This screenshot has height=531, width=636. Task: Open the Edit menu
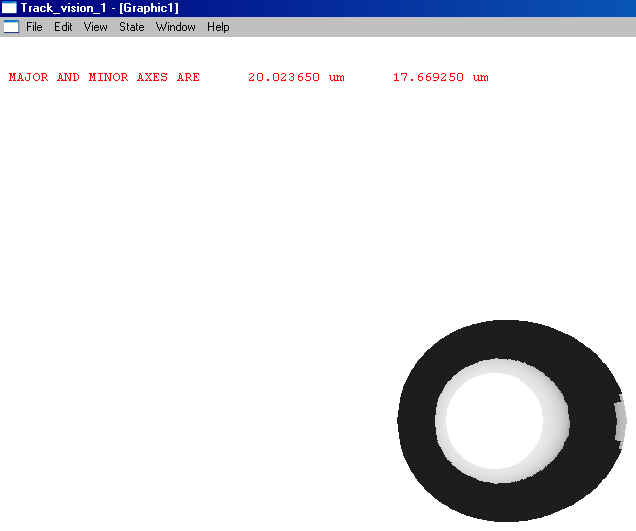click(x=63, y=27)
